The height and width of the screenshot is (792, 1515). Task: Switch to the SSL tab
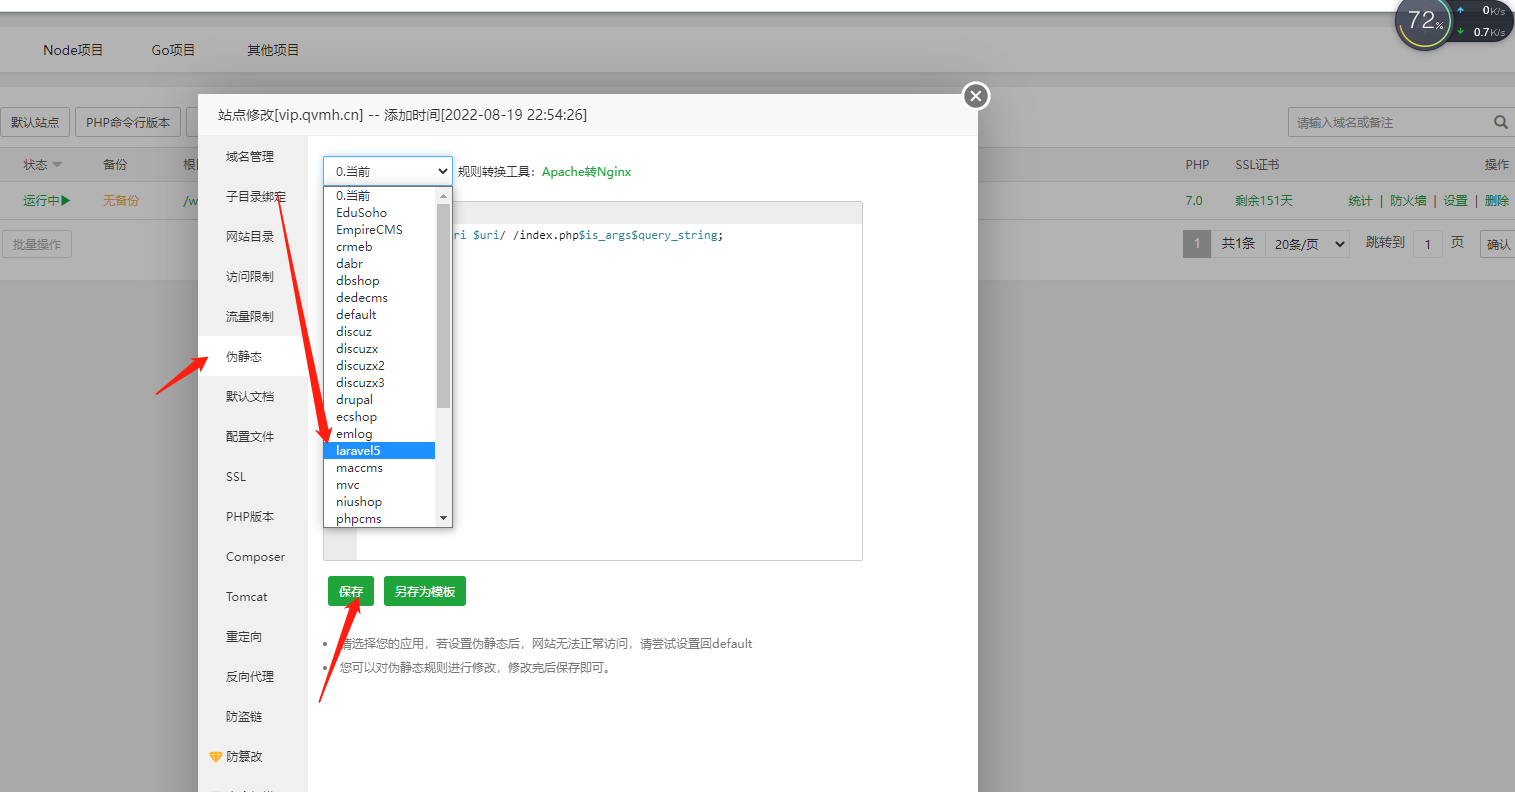[x=252, y=477]
